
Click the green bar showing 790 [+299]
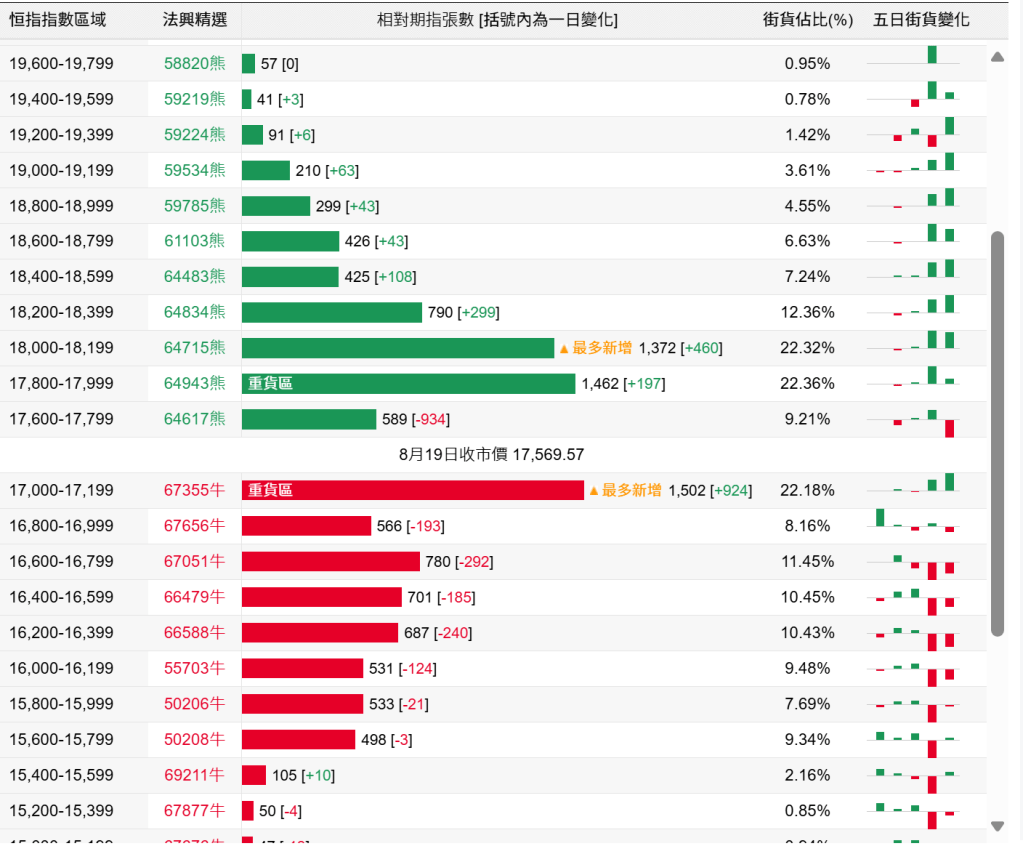332,313
